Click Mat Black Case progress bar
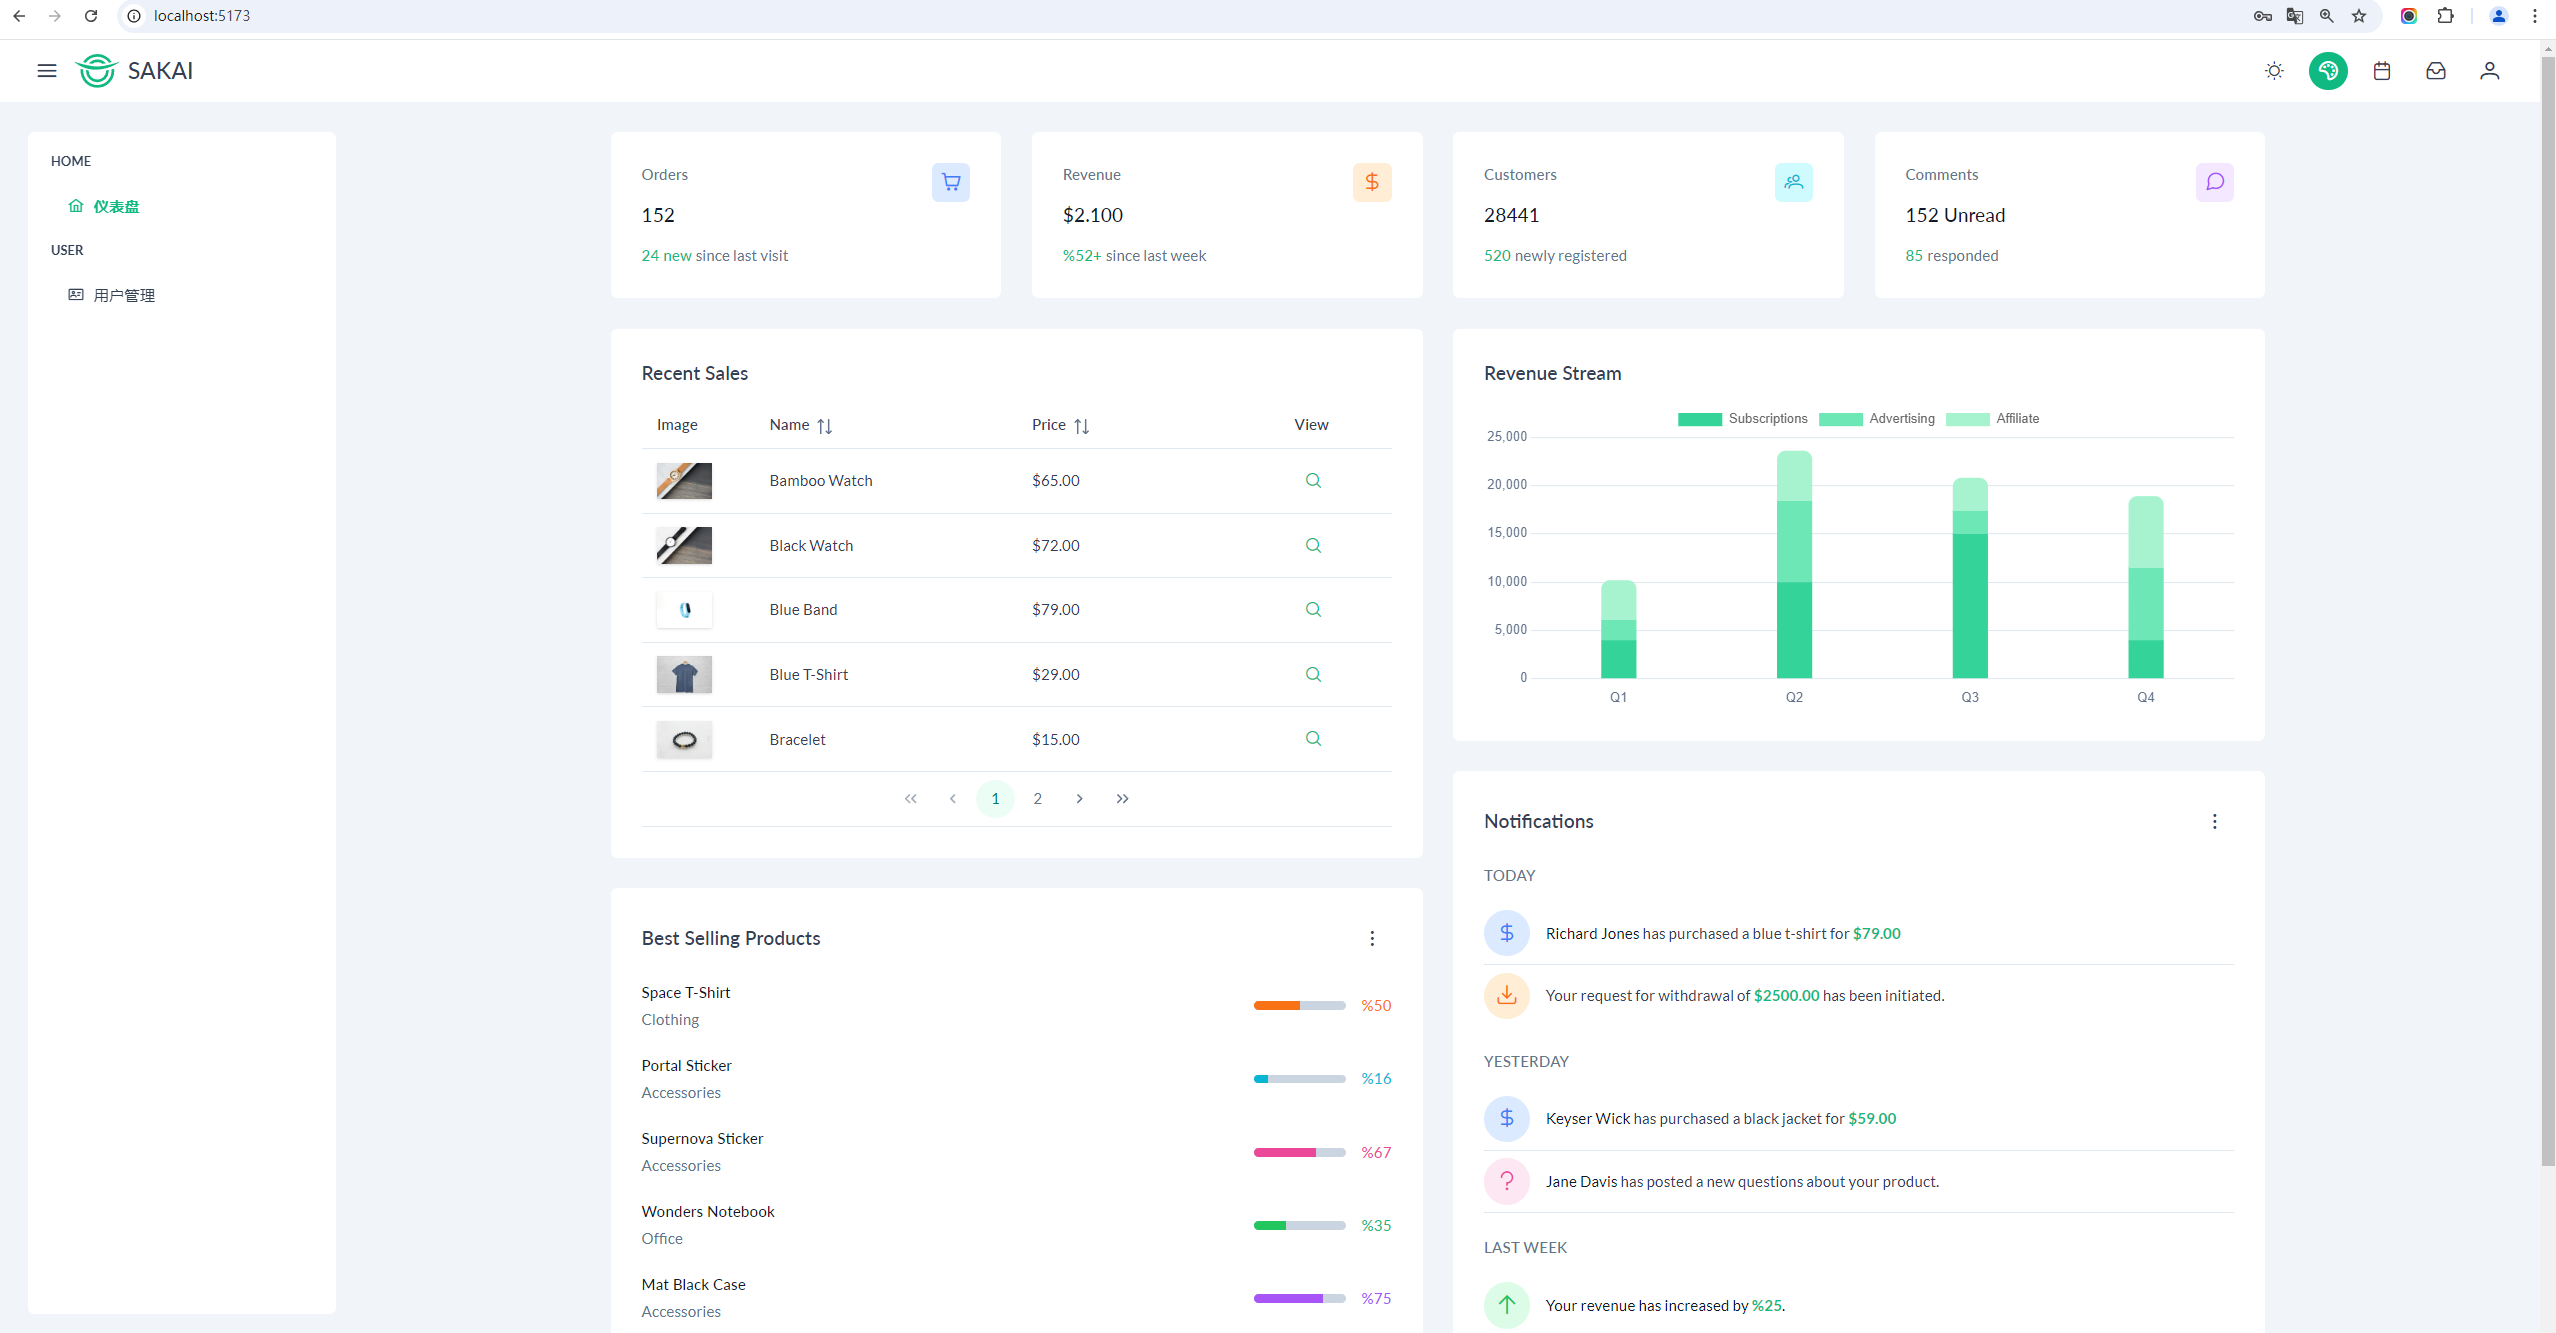The height and width of the screenshot is (1333, 2556). (1299, 1299)
